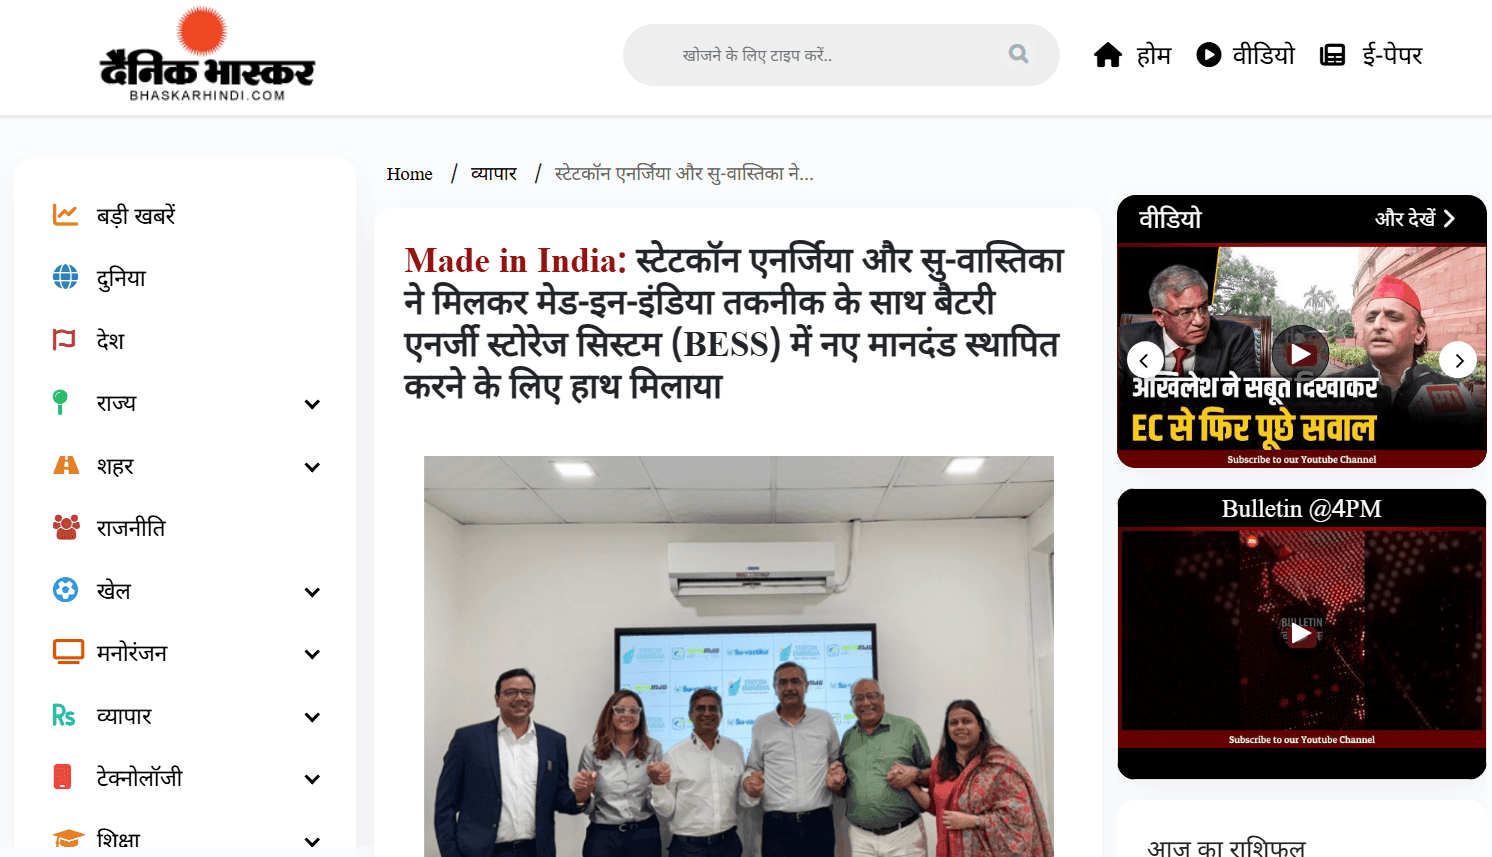1492x857 pixels.
Task: Expand the मनोरंजन dropdown chevron
Action: (312, 654)
